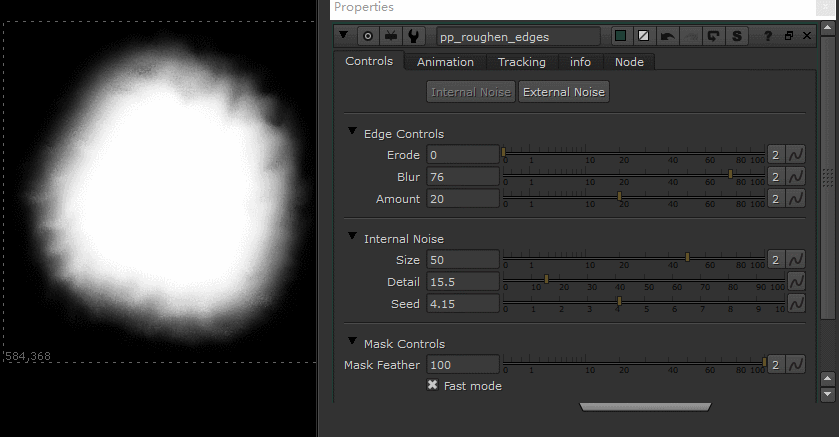Image resolution: width=839 pixels, height=437 pixels.
Task: Collapse the Internal Noise group
Action: (x=352, y=236)
